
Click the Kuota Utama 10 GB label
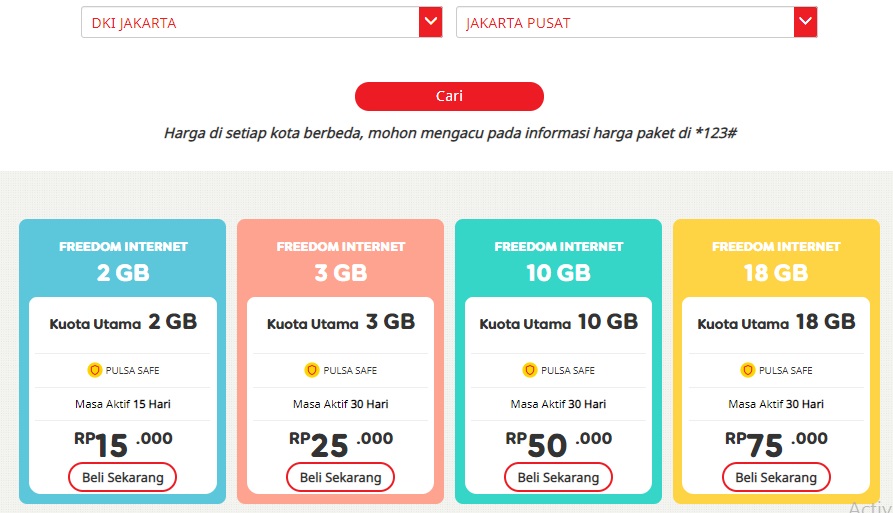coord(558,323)
